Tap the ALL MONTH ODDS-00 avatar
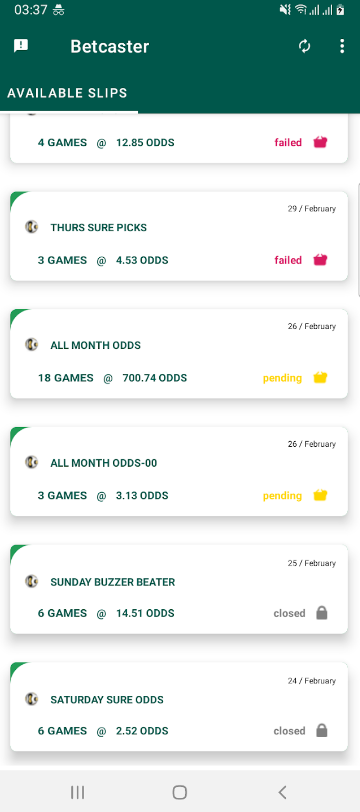The width and height of the screenshot is (360, 812). pos(32,462)
